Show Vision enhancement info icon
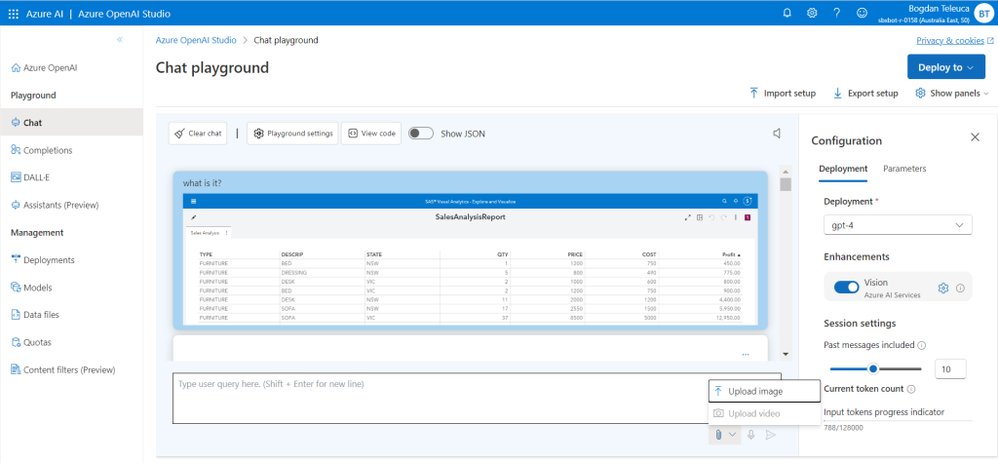 [960, 288]
